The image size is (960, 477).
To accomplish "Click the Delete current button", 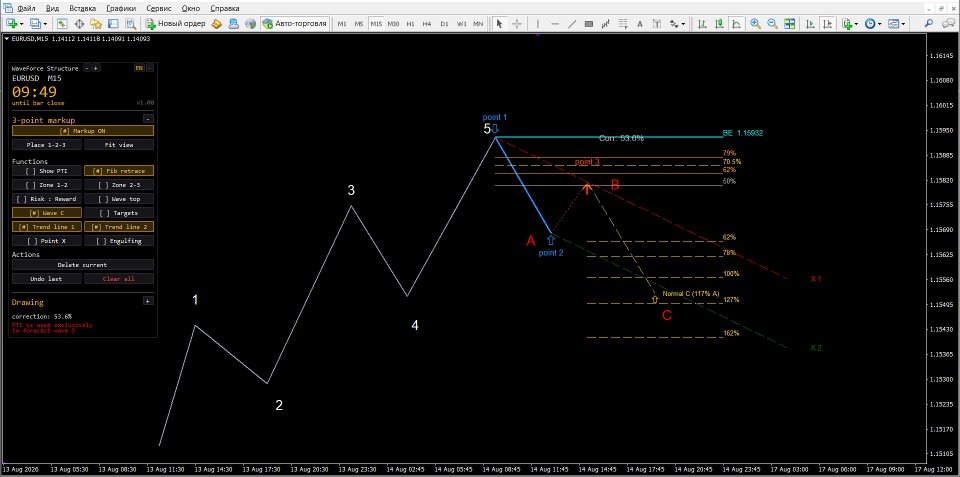I will 83,265.
